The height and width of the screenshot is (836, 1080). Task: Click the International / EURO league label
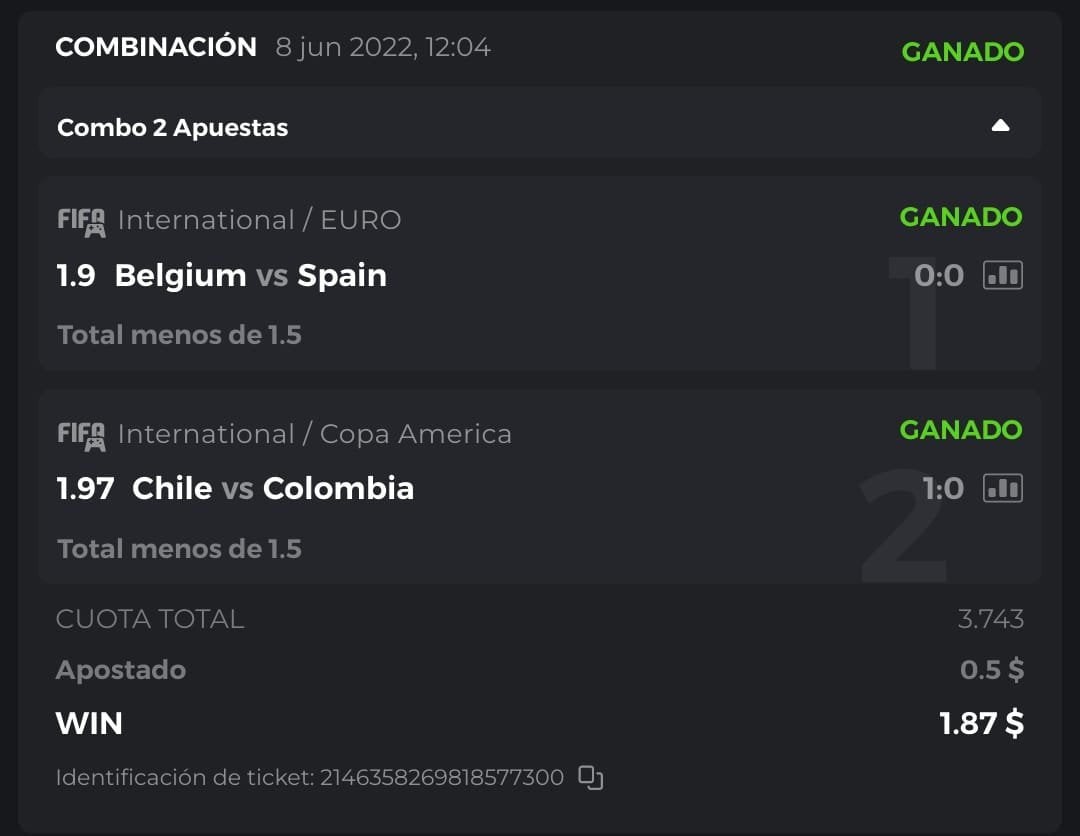pos(259,220)
